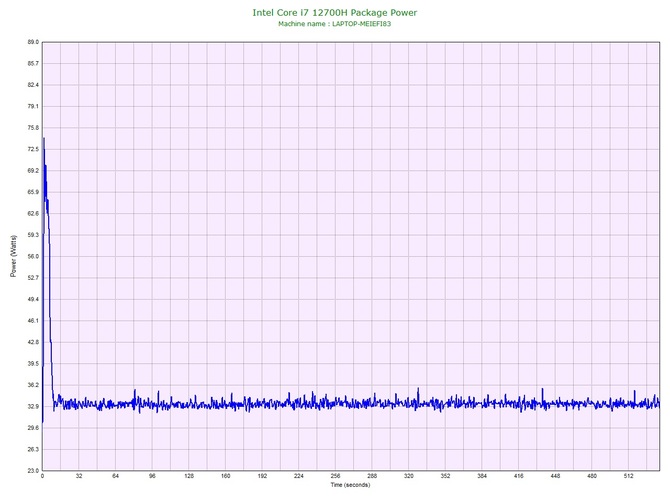This screenshot has width=670, height=502.
Task: Click the 65.9 y-axis value
Action: coord(33,192)
